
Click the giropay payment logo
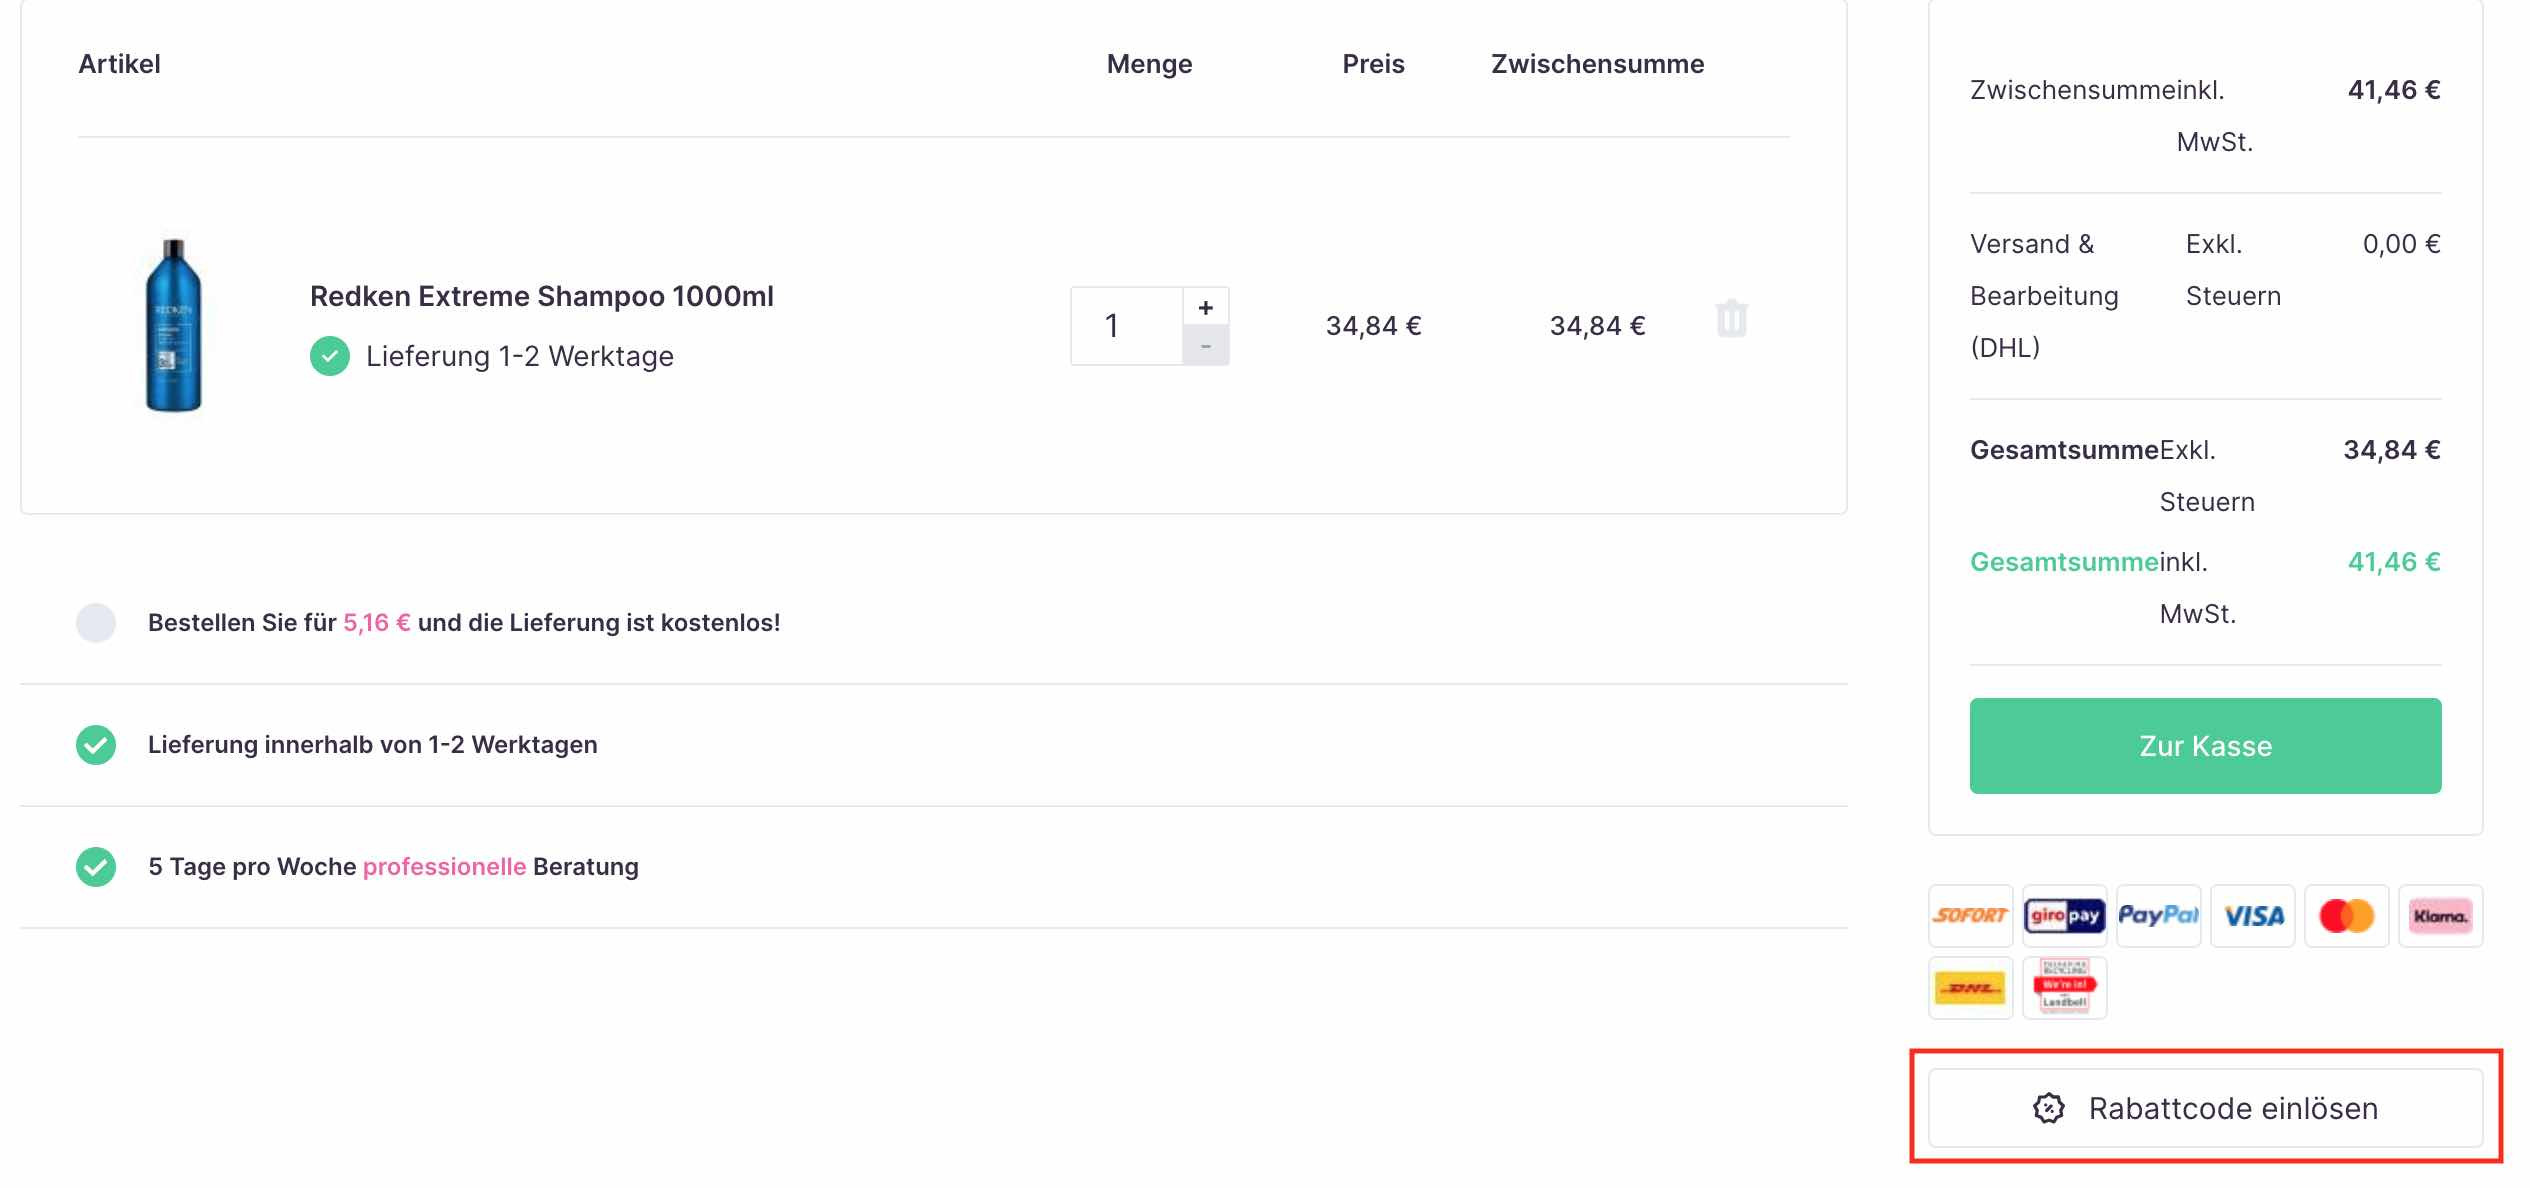tap(2064, 915)
